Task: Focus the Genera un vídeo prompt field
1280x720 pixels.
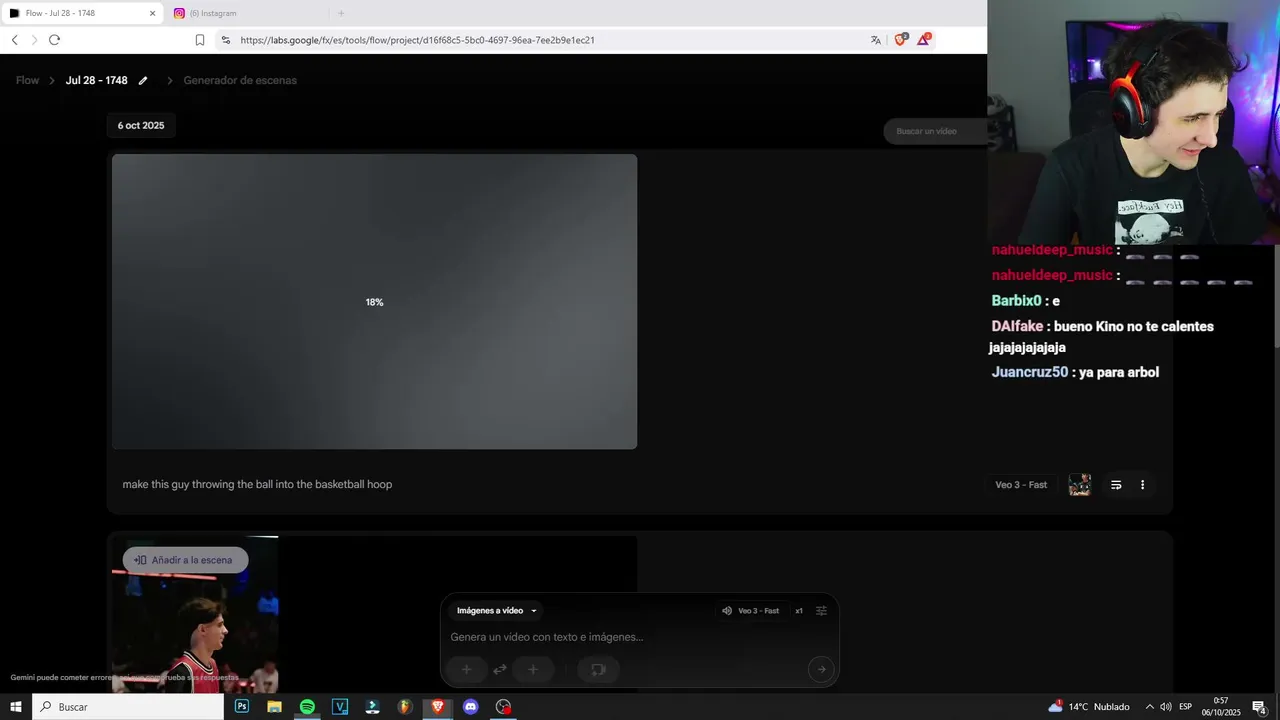Action: 638,637
